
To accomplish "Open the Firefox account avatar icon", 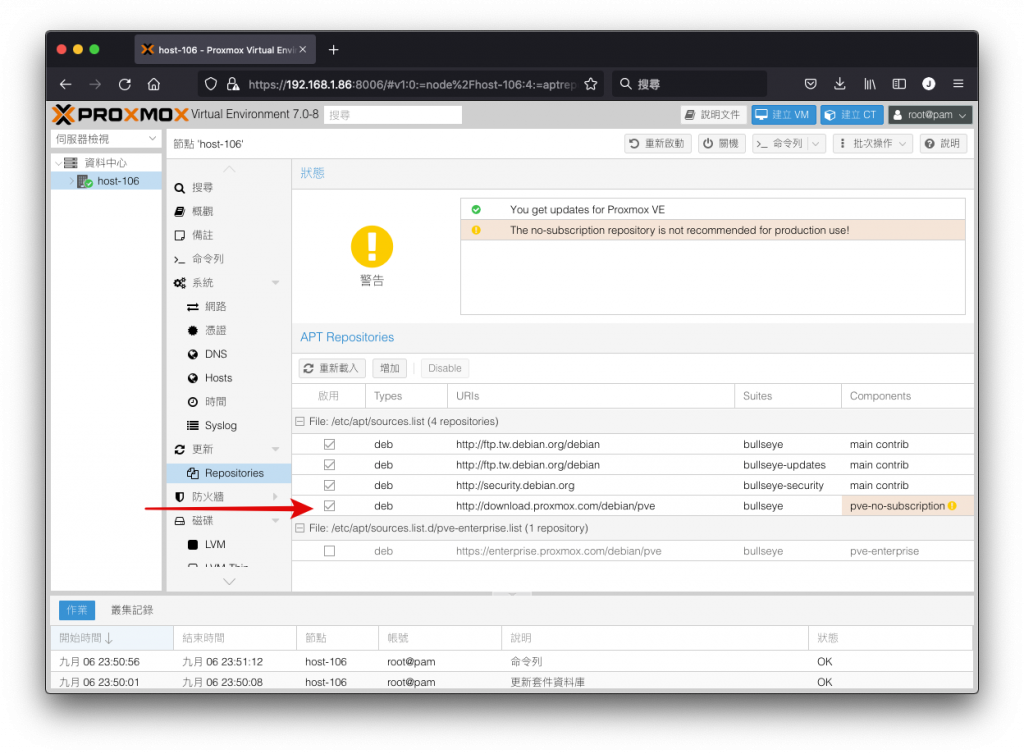I will pyautogui.click(x=929, y=84).
